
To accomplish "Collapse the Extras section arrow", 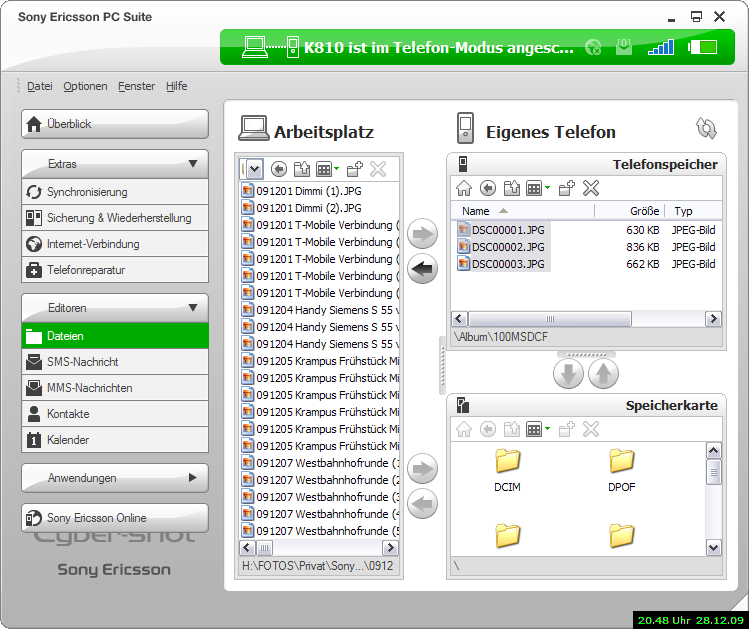I will click(193, 164).
